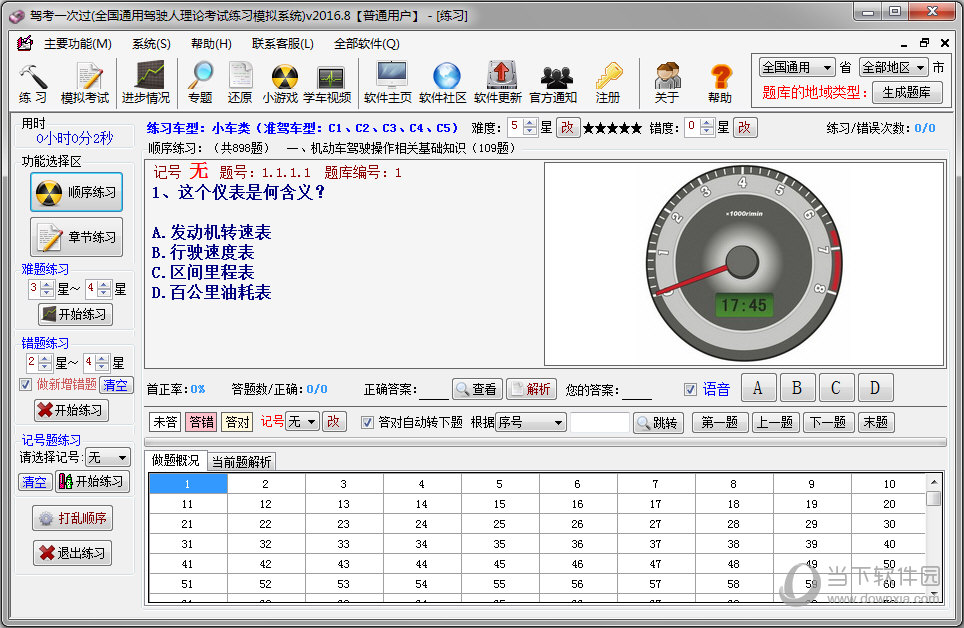This screenshot has height=628, width=964.
Task: Adjust 难题练习 minimum star stepper
Action: [47, 288]
